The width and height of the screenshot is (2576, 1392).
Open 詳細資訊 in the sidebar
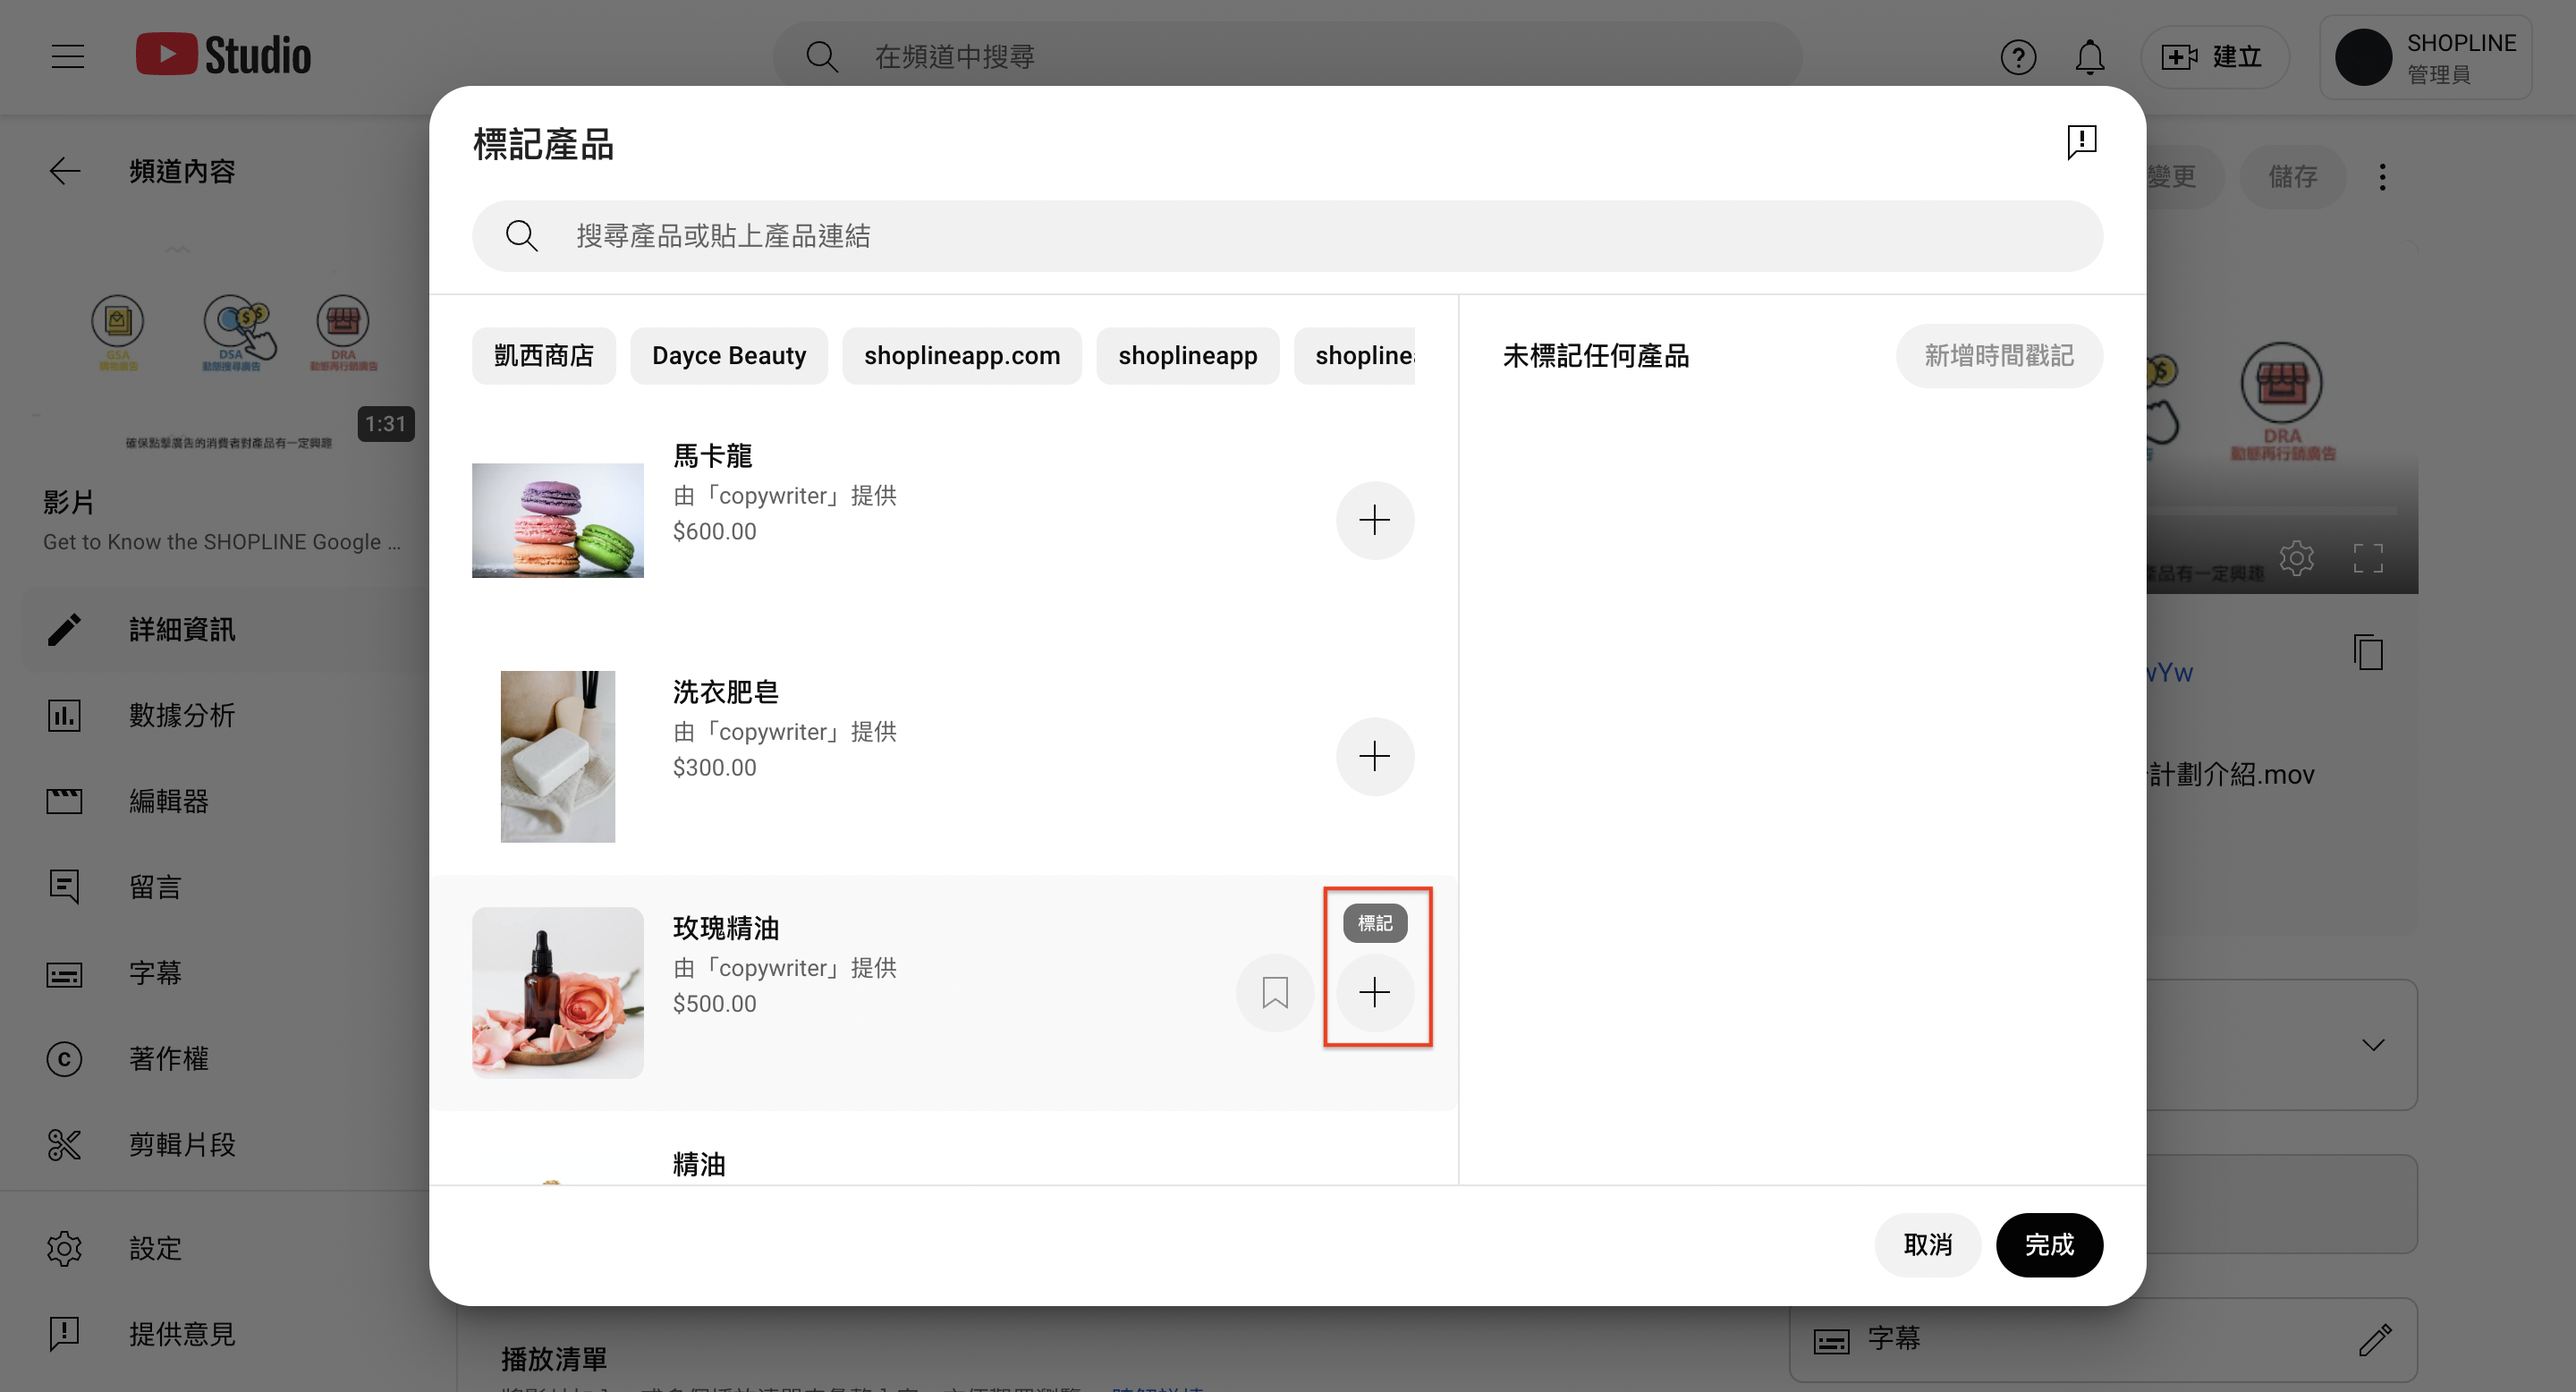pyautogui.click(x=224, y=629)
